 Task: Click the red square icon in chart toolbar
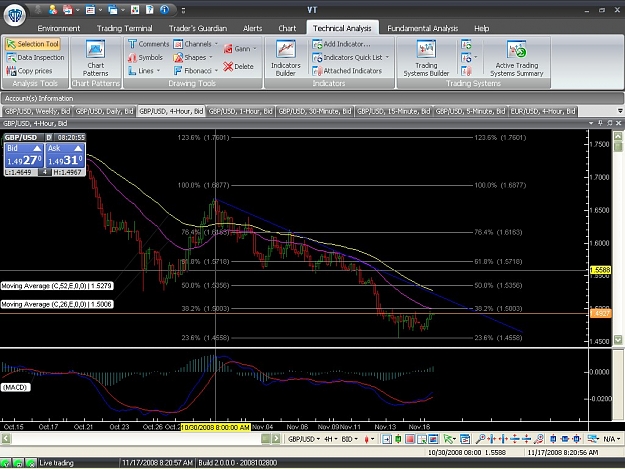[x=410, y=439]
